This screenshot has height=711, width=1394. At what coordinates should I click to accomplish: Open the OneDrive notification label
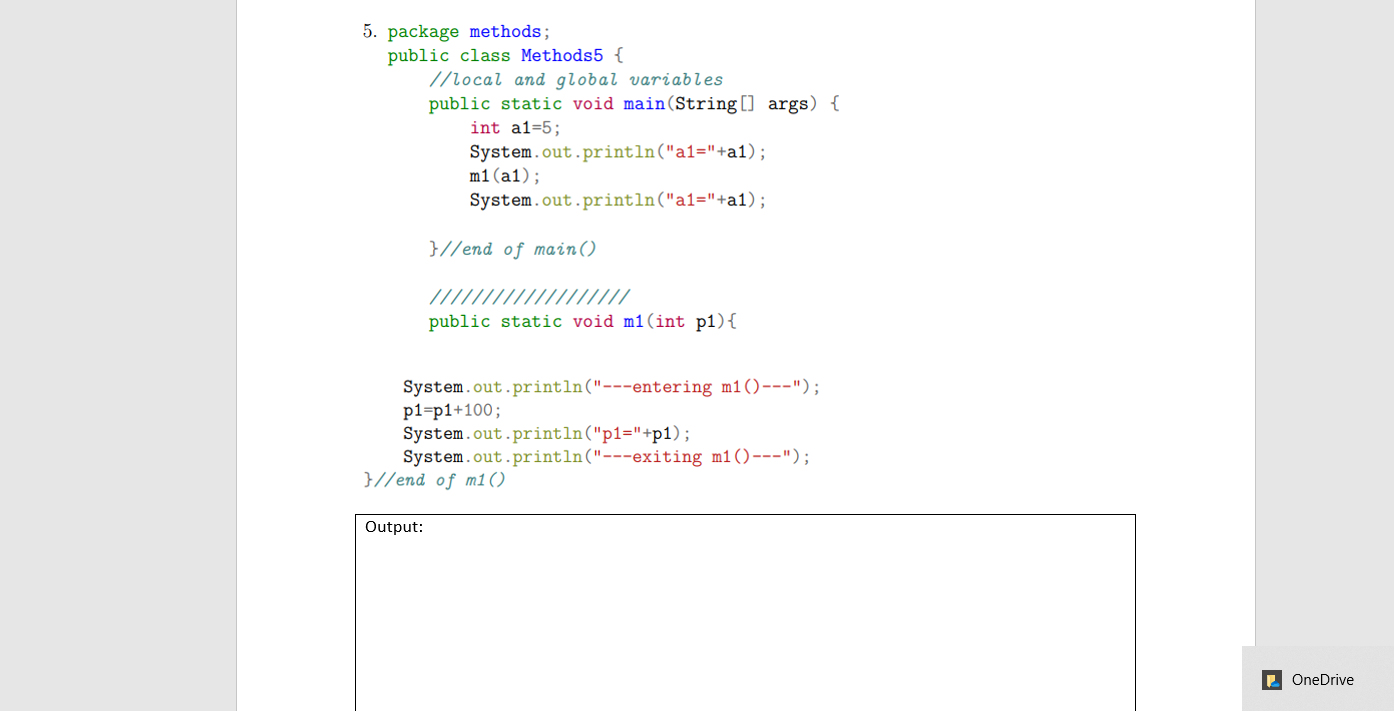[x=1322, y=680]
